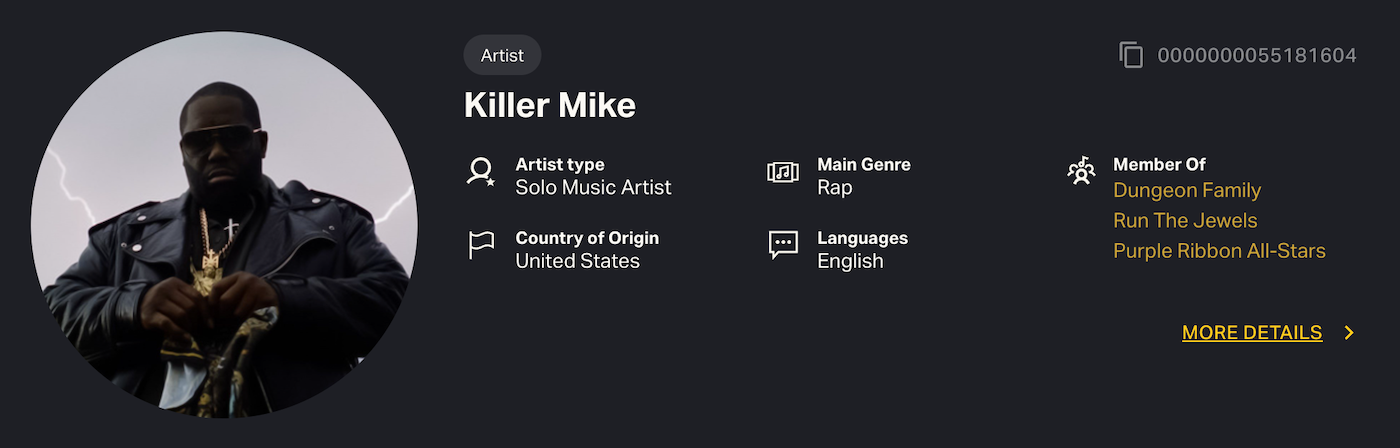Select the Killer Mike name heading
Screen dimensions: 1400x448
click(x=550, y=105)
